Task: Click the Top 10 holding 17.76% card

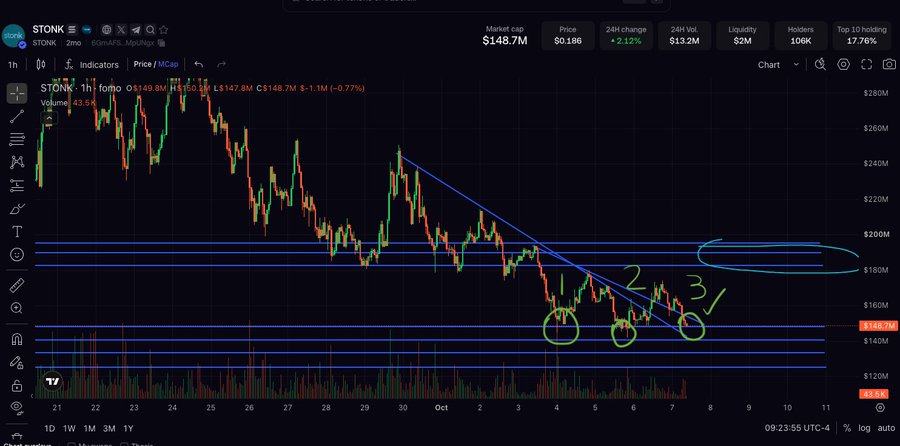Action: pyautogui.click(x=861, y=36)
